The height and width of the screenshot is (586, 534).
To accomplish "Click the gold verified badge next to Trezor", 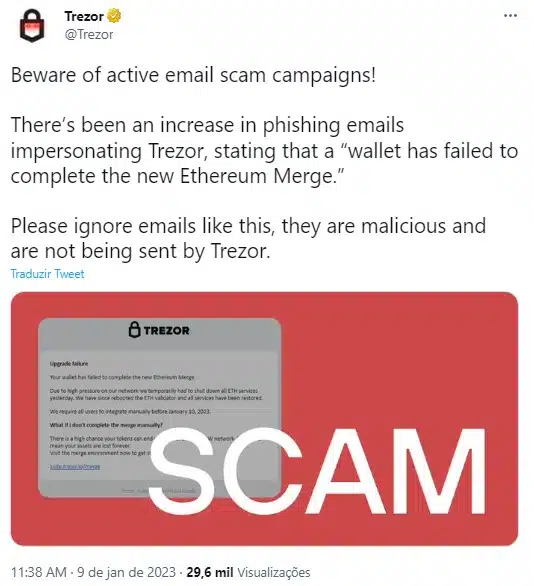I will click(x=114, y=16).
